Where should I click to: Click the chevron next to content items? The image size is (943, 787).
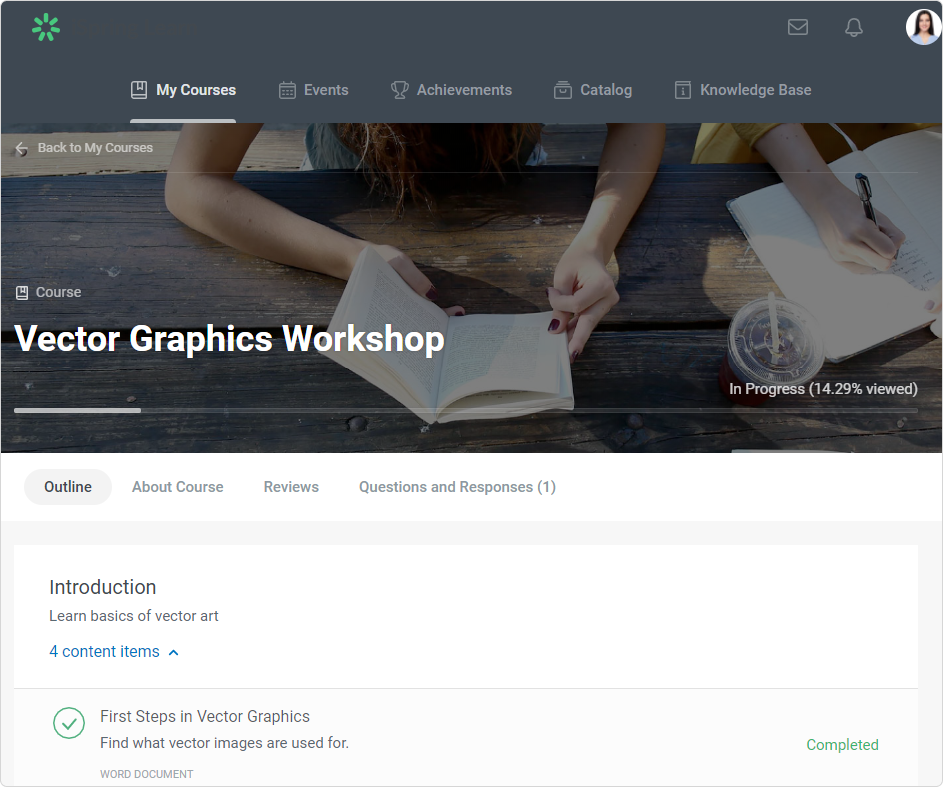[x=174, y=653]
